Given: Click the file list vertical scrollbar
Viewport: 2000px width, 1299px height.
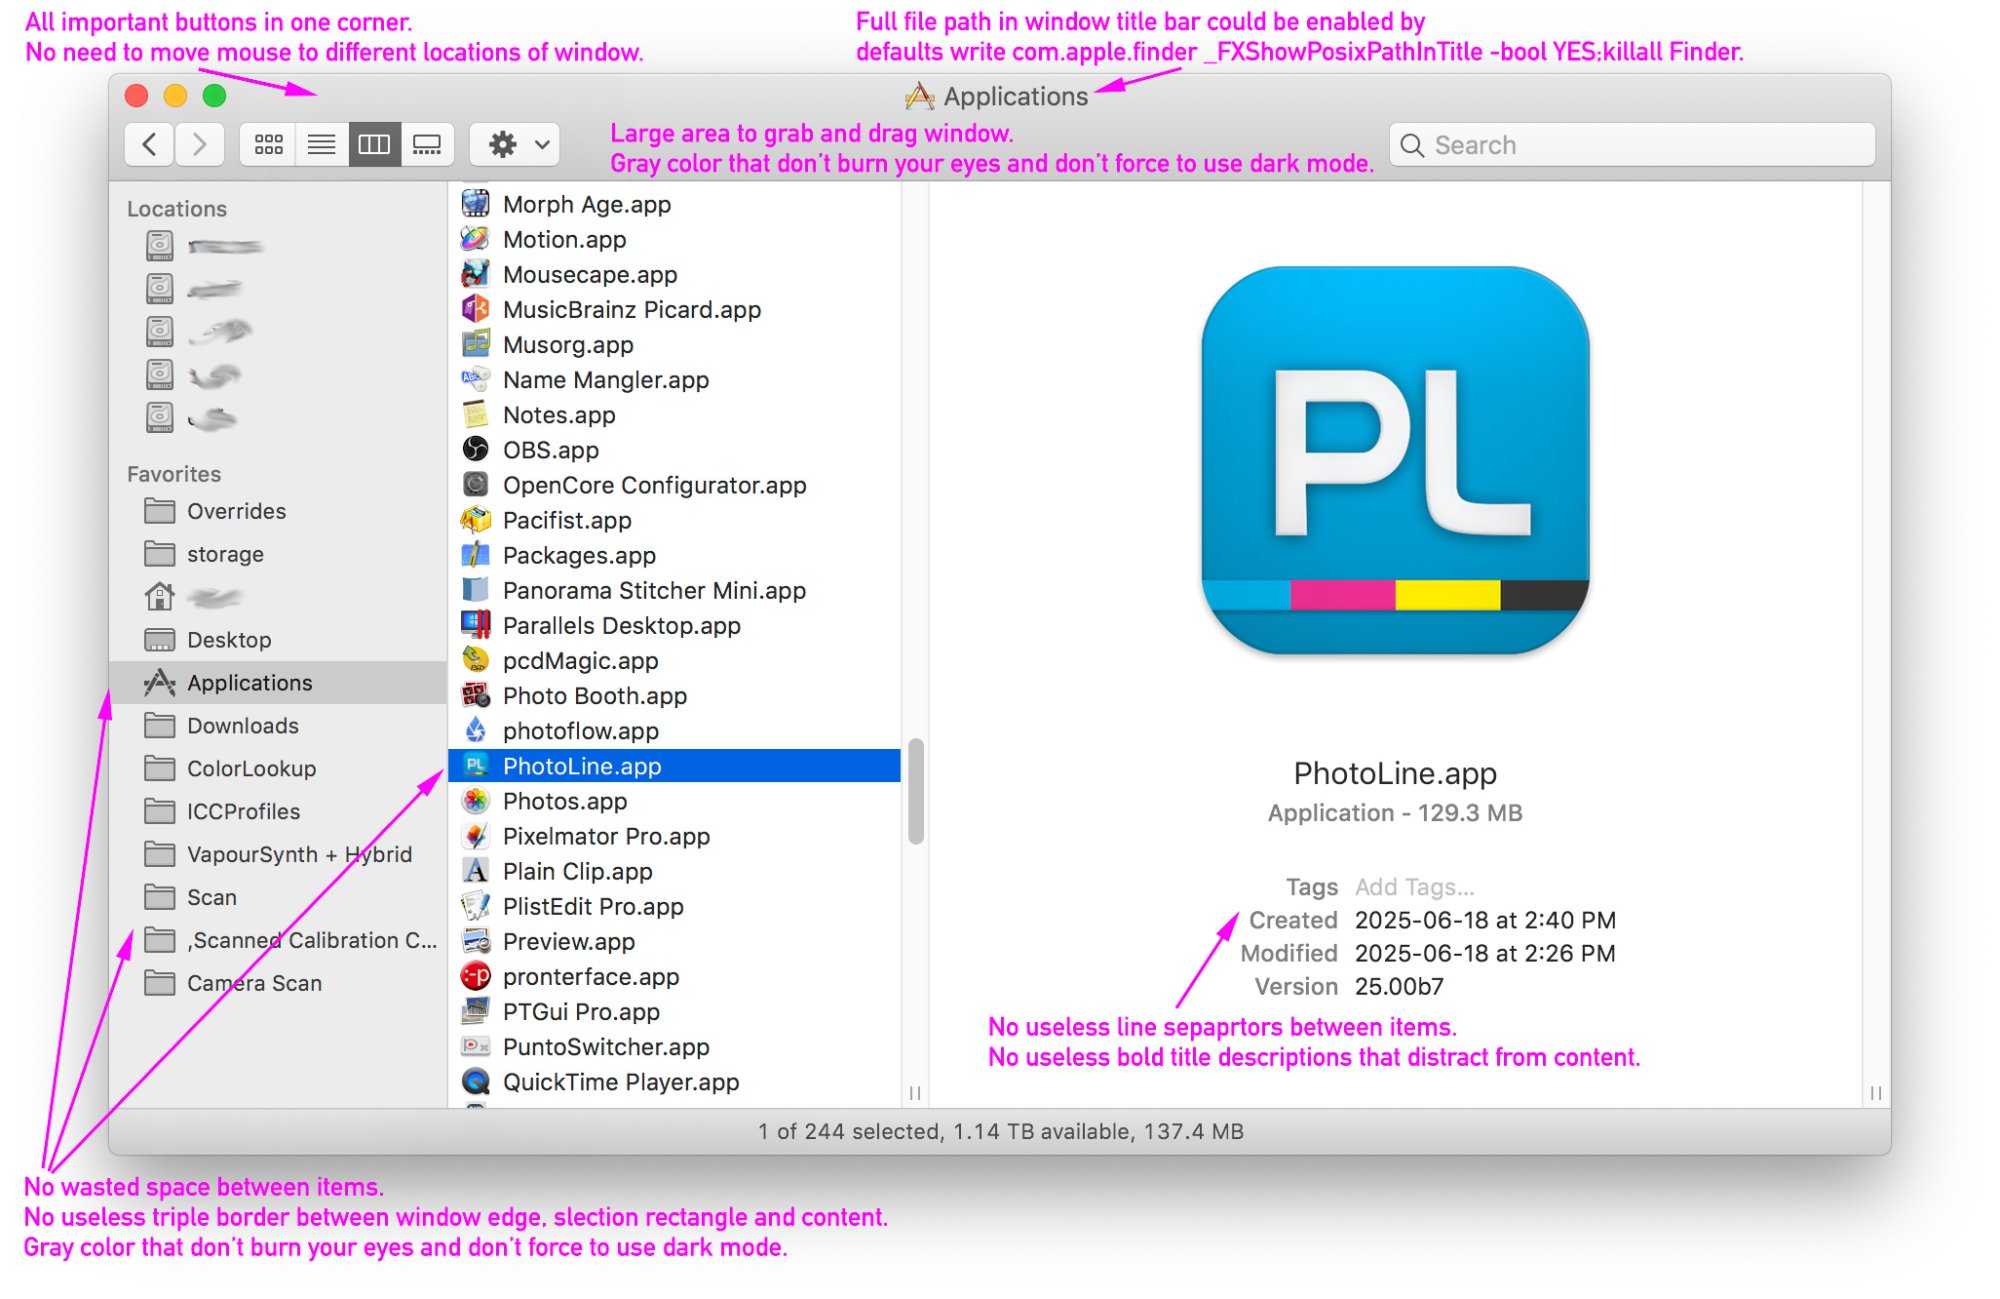Looking at the screenshot, I should [915, 792].
